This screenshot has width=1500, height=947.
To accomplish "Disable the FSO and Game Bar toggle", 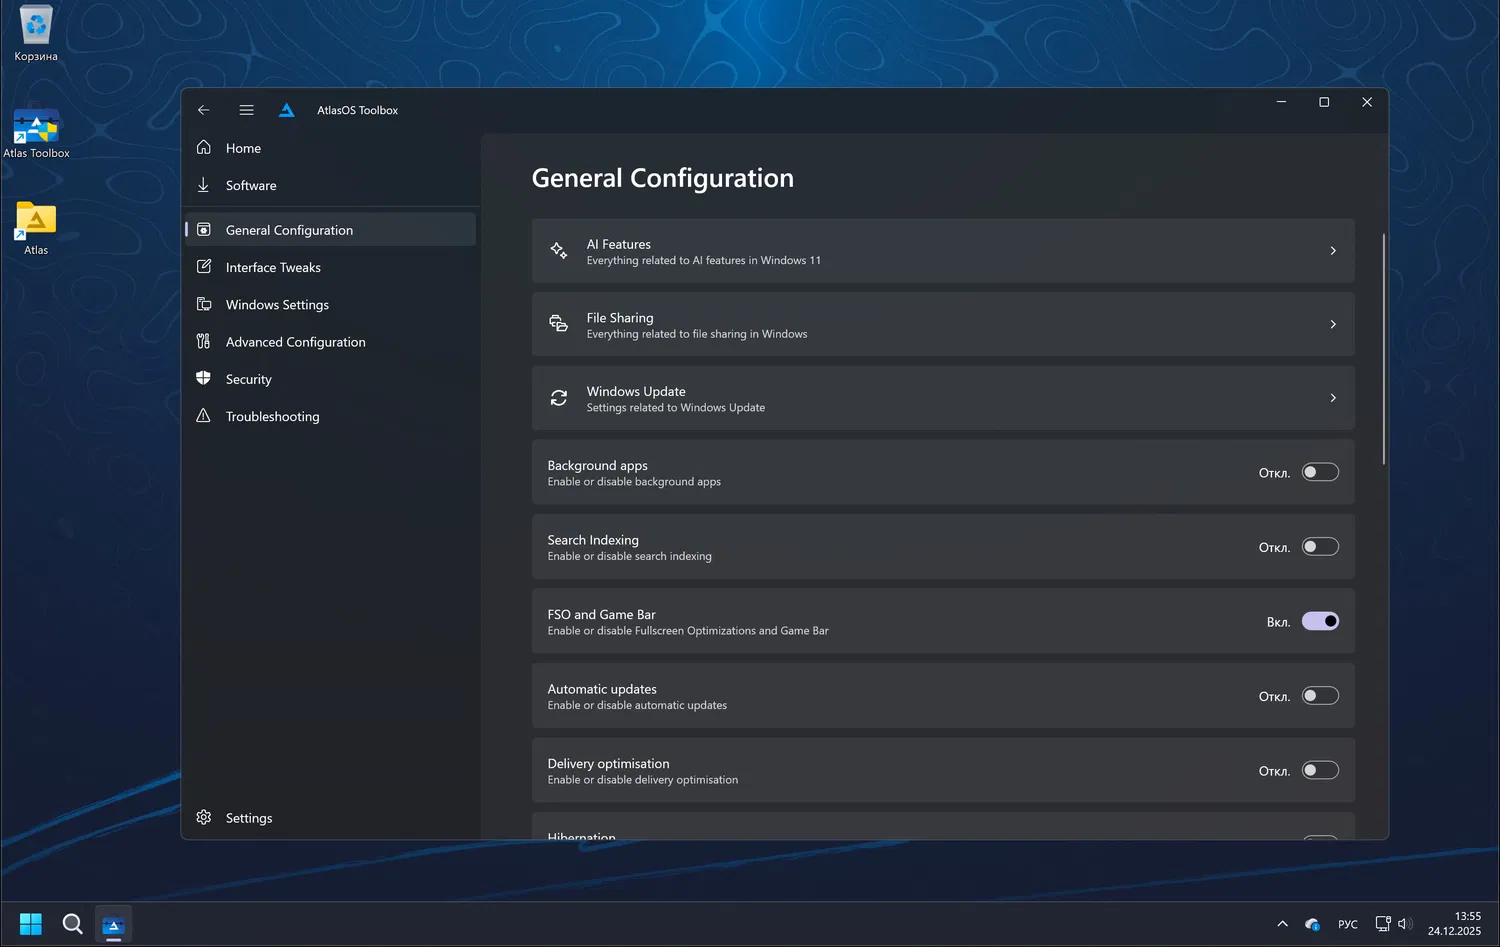I will click(x=1320, y=621).
